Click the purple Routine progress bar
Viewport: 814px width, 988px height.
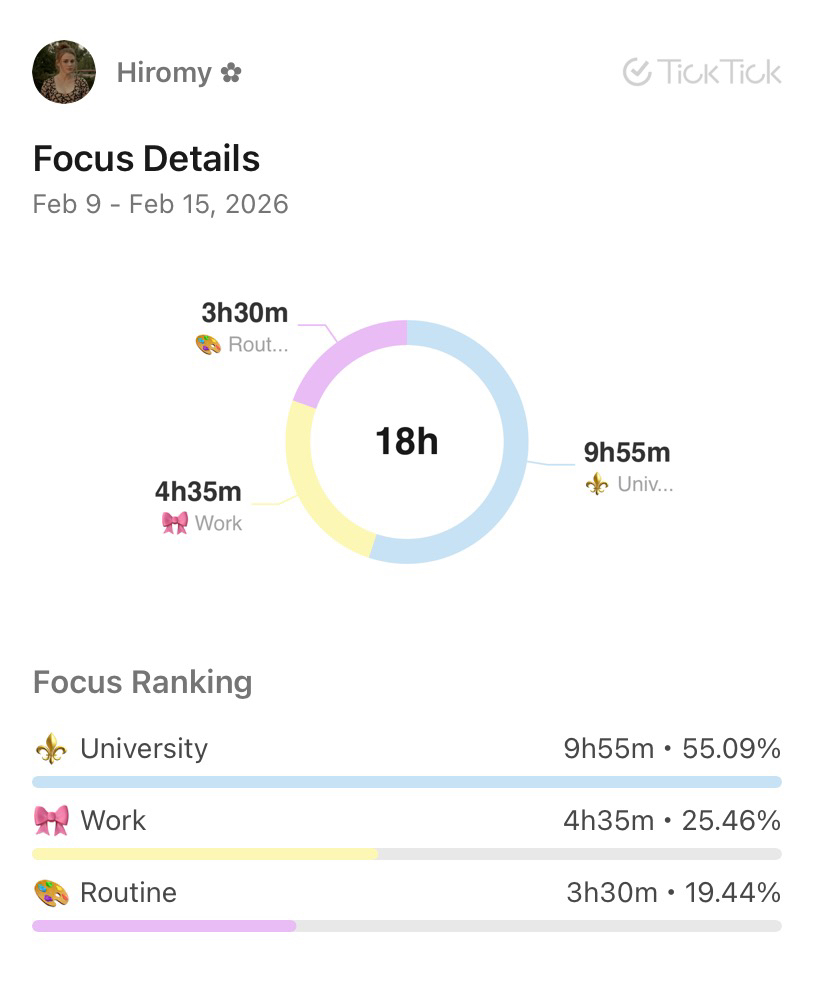tap(164, 926)
